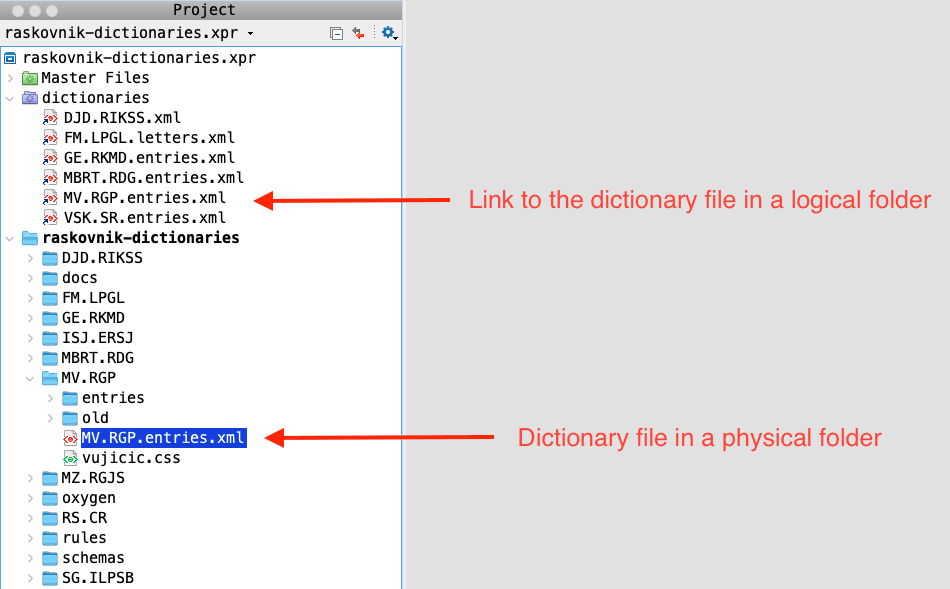
Task: Click the raskovnik-dictionaries.xpr root project icon
Action: [11, 58]
